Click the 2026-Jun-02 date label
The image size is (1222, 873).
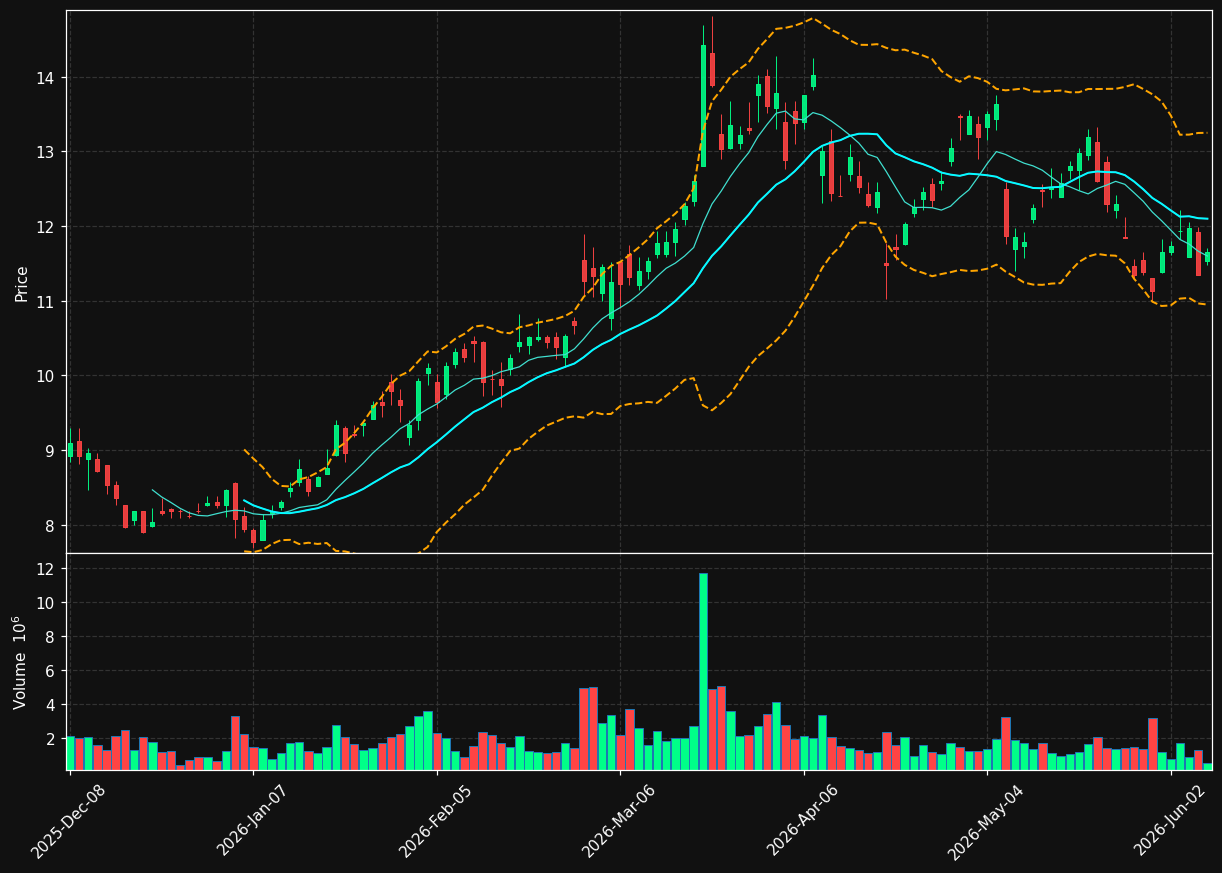pos(1170,821)
